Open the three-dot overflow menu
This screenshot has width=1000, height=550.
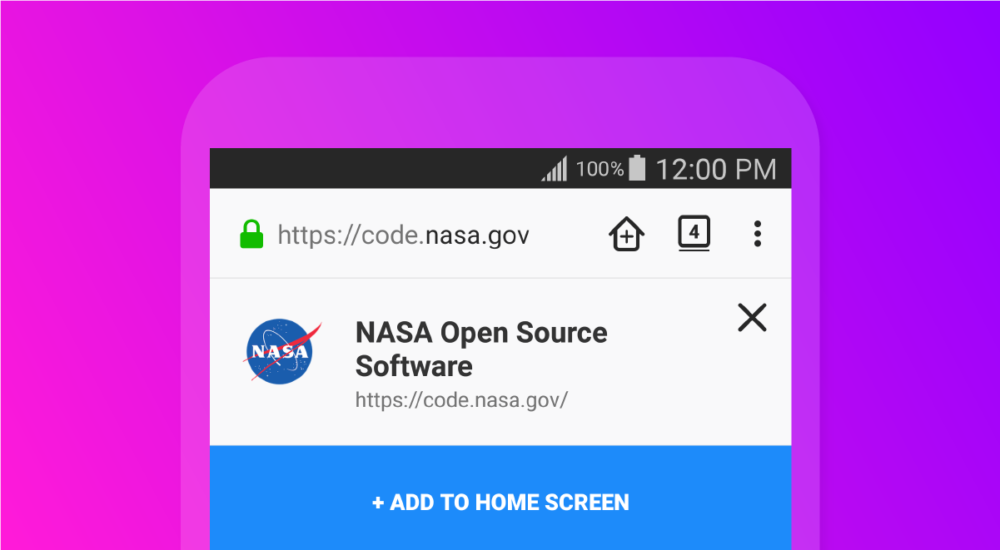click(x=757, y=234)
